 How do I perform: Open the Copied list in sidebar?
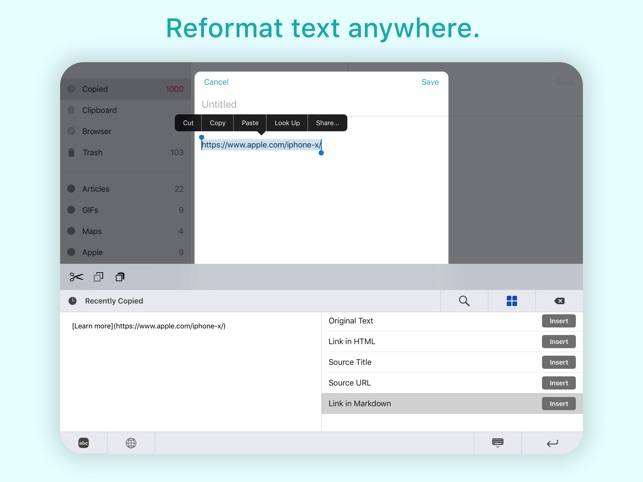point(125,89)
